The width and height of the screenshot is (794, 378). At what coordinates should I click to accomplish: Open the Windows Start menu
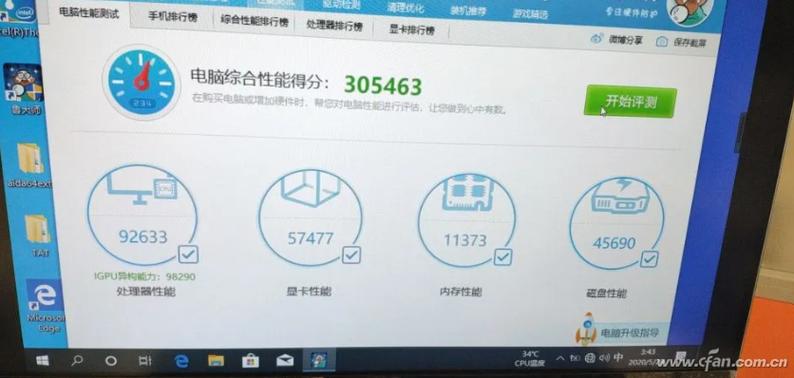click(43, 360)
